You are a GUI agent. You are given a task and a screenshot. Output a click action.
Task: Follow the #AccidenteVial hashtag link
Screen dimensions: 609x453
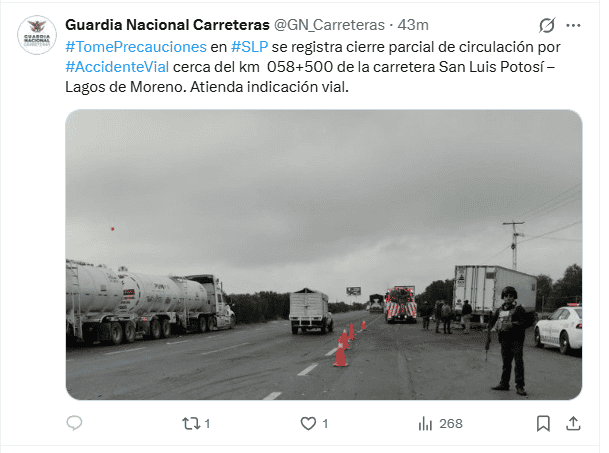[117, 67]
